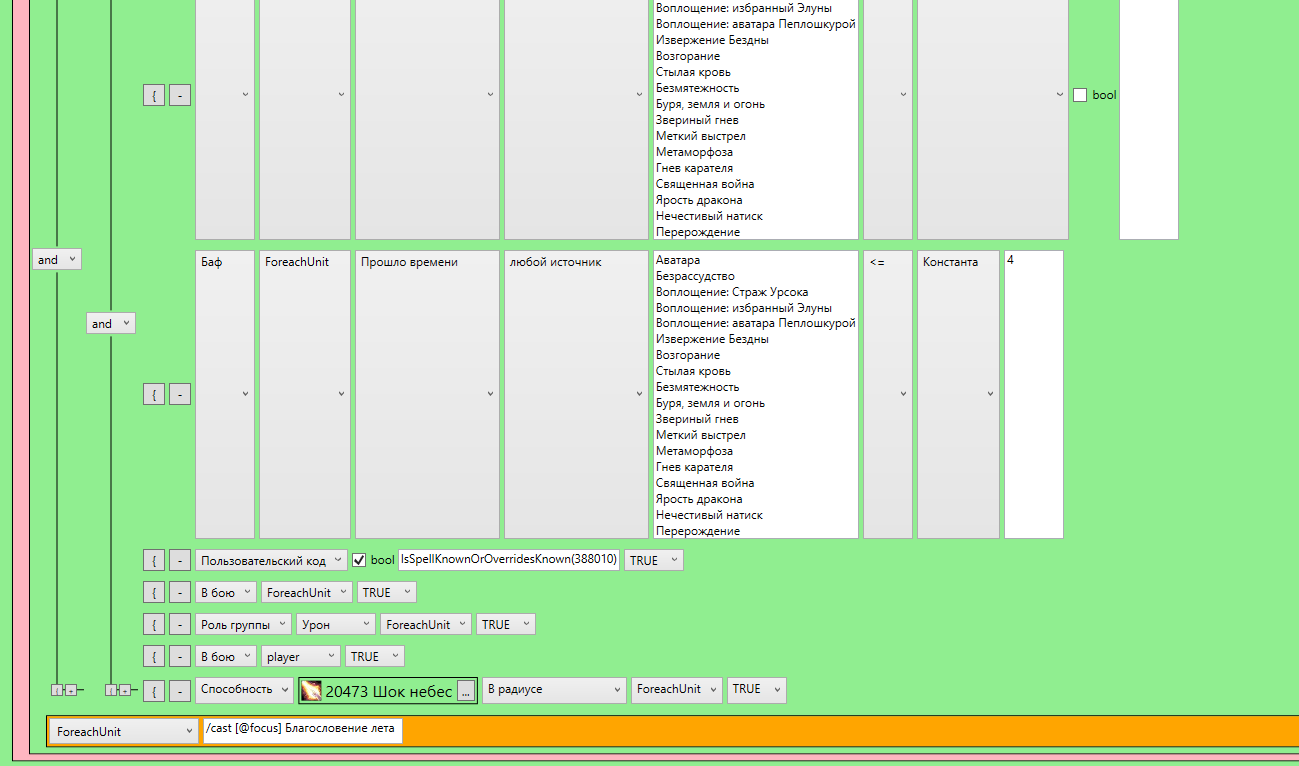Select Аватара in the buff list
The height and width of the screenshot is (766, 1299).
tap(678, 260)
